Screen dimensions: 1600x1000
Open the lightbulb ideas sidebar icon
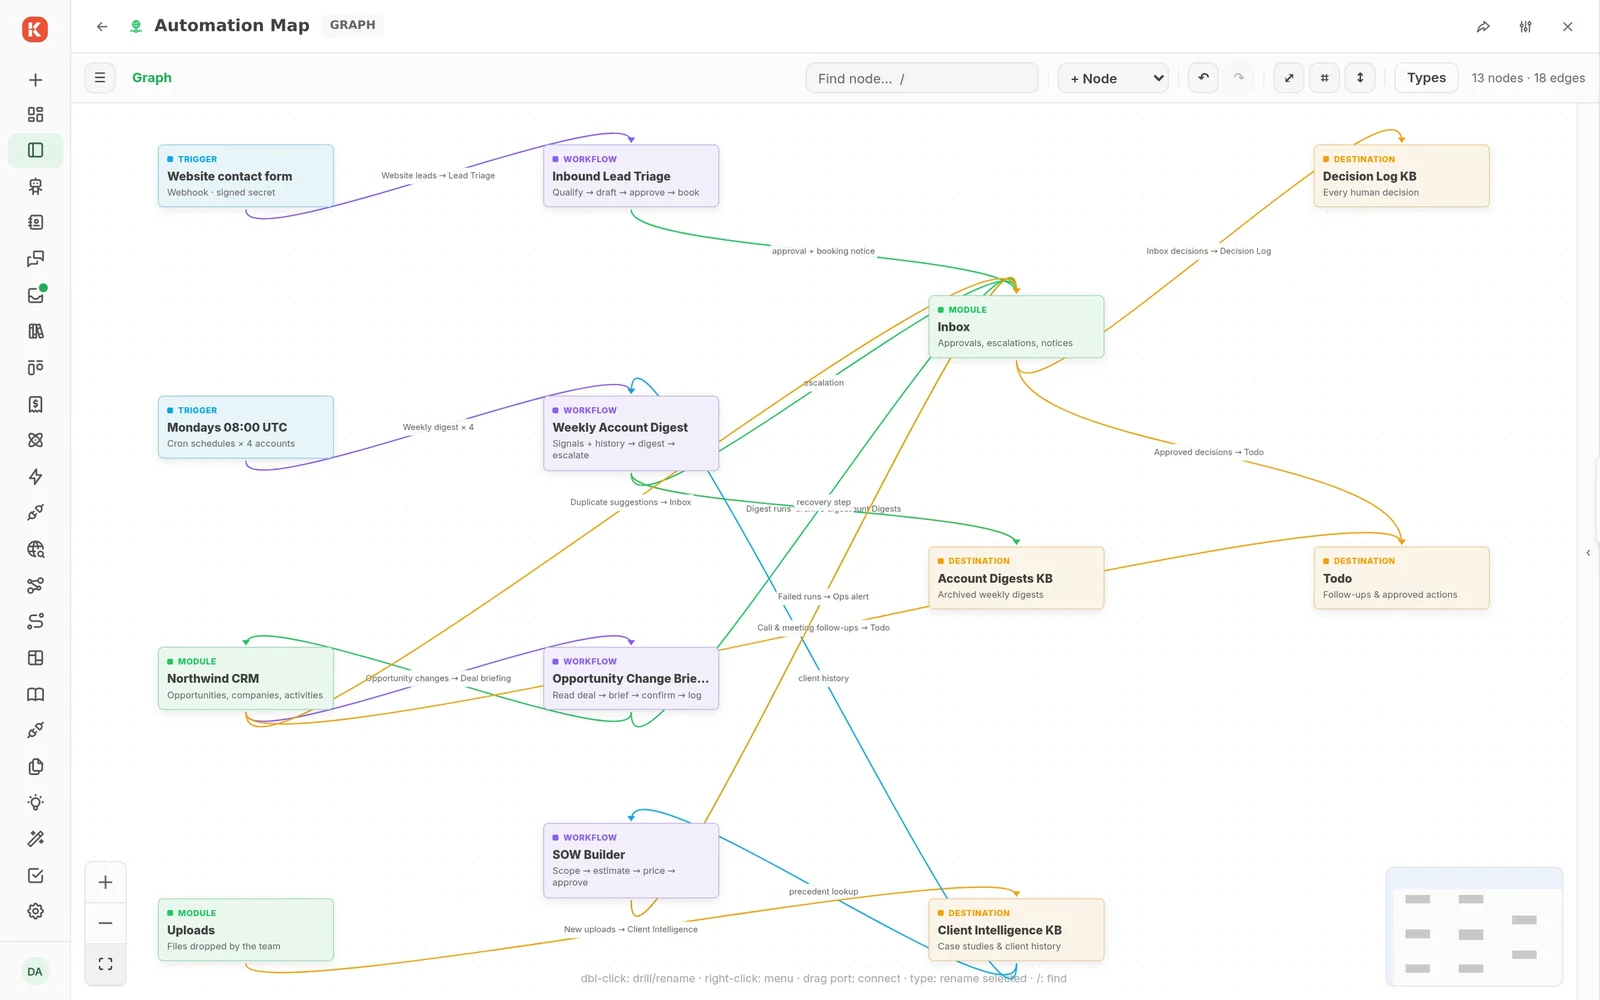coord(35,803)
